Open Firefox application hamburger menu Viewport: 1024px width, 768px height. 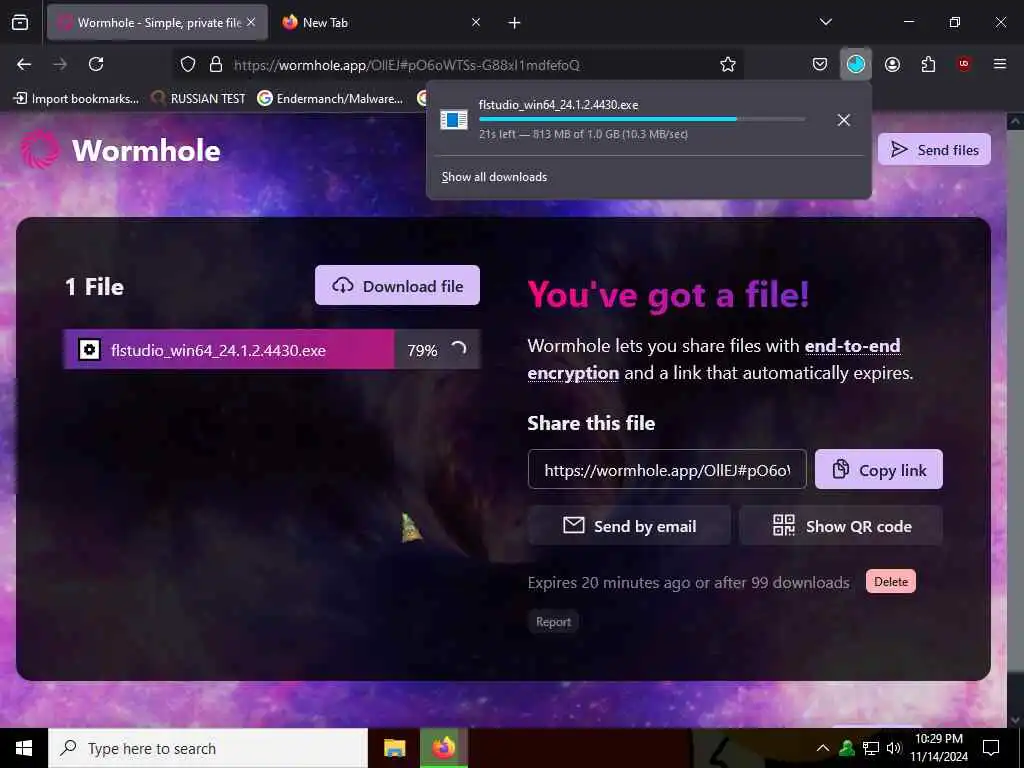(x=1000, y=64)
